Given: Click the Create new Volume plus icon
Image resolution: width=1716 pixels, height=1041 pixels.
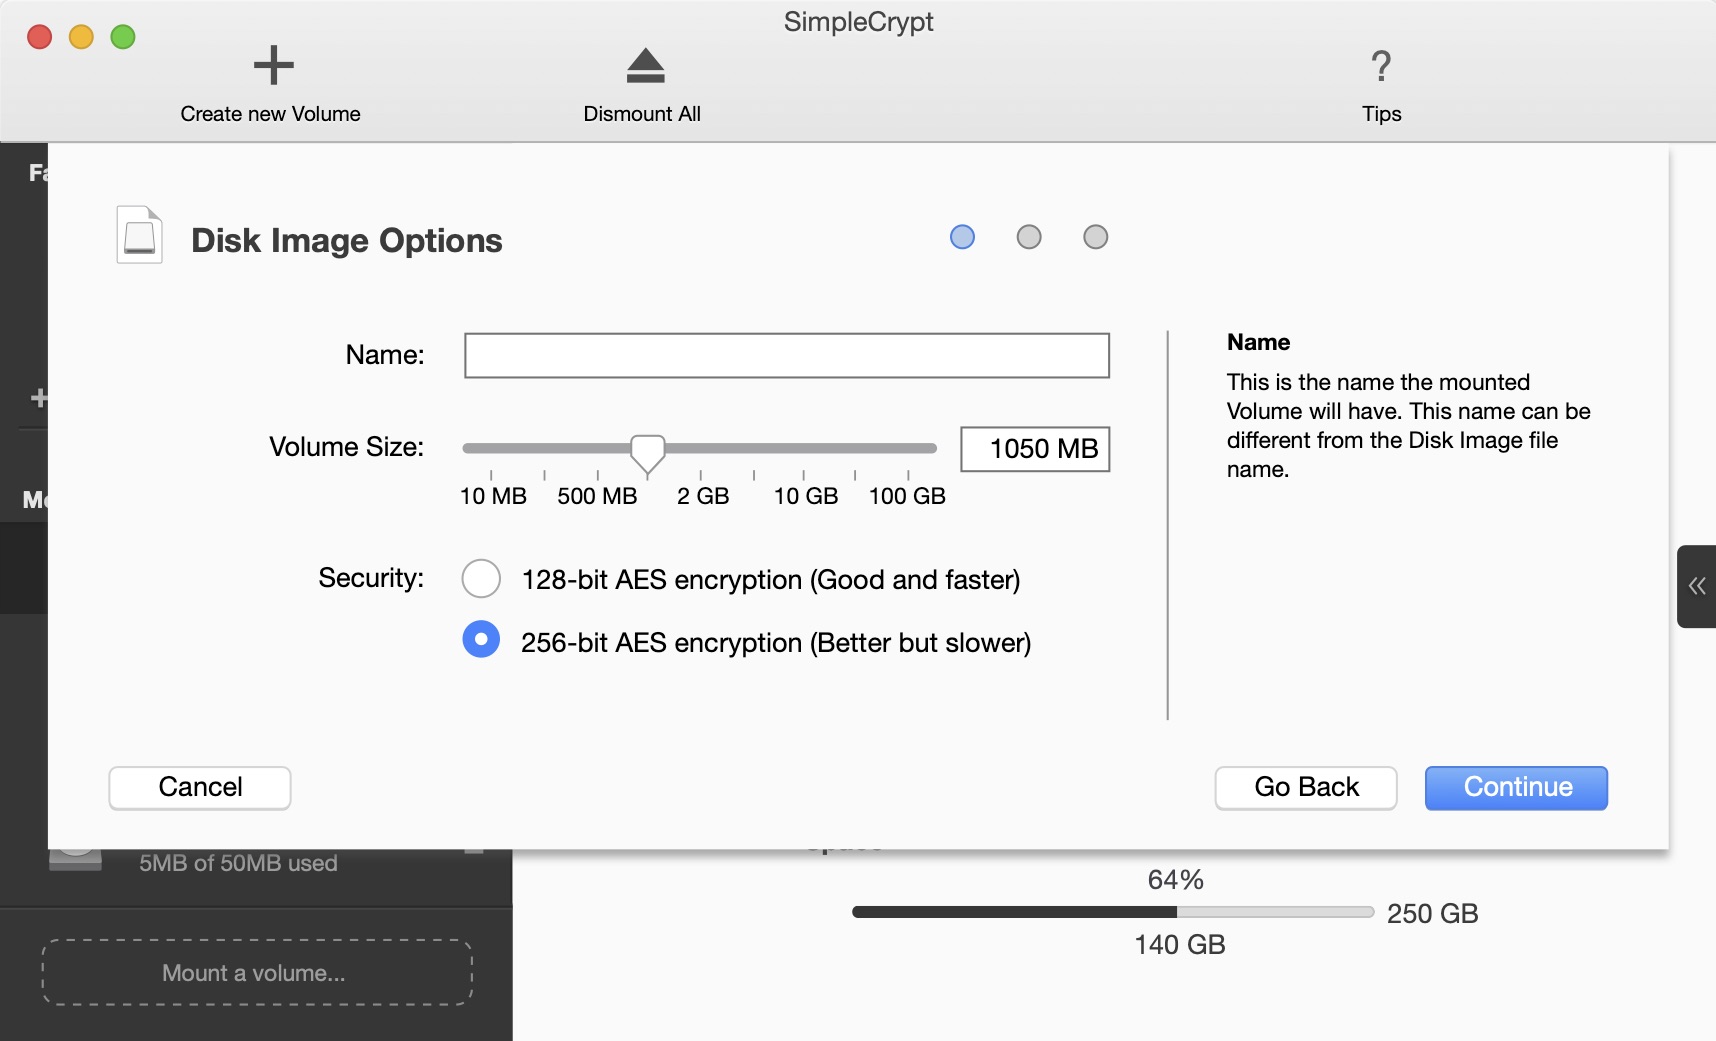Looking at the screenshot, I should tap(273, 66).
